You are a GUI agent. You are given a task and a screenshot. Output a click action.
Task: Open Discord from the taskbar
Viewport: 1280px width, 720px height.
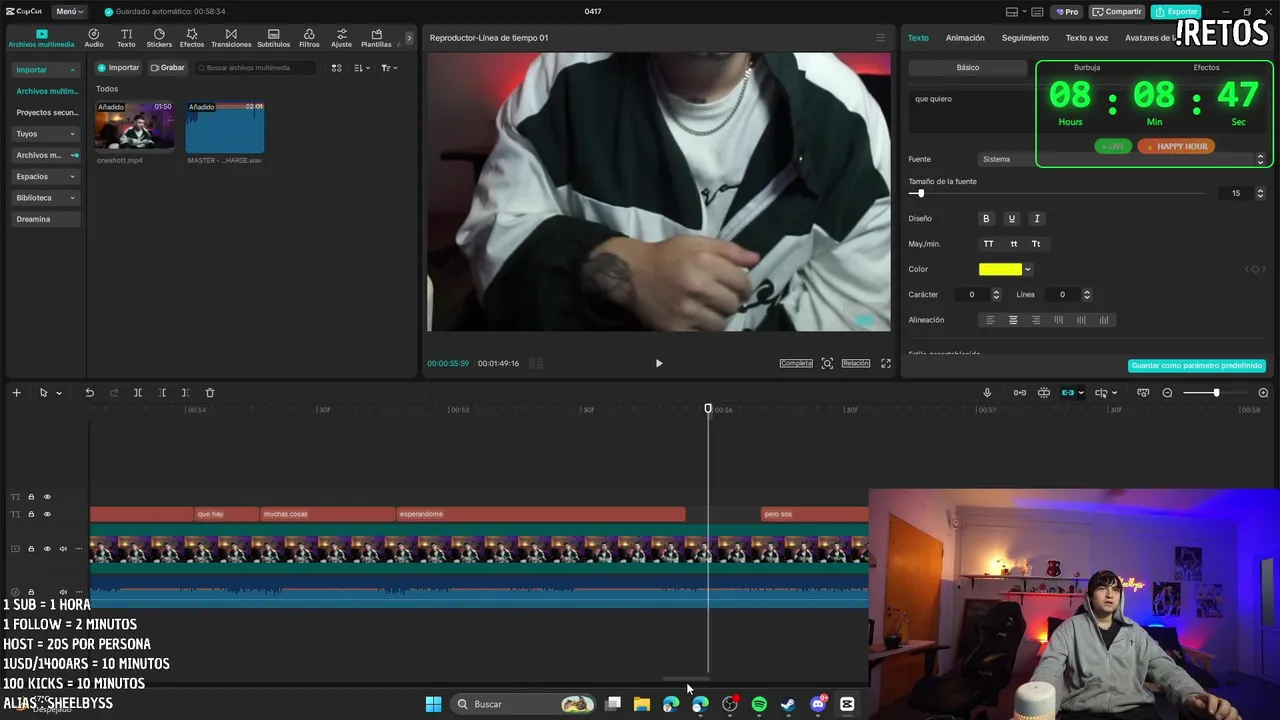818,704
